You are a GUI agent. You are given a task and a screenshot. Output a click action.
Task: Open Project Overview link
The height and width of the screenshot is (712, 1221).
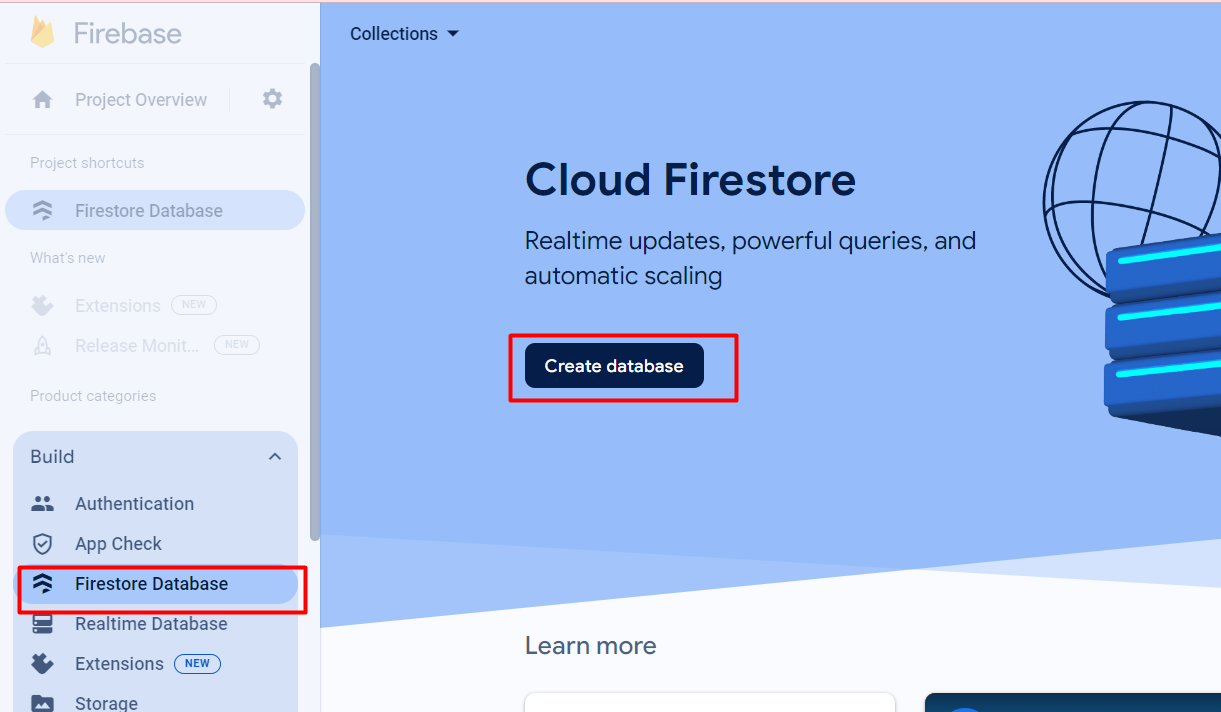pyautogui.click(x=141, y=100)
